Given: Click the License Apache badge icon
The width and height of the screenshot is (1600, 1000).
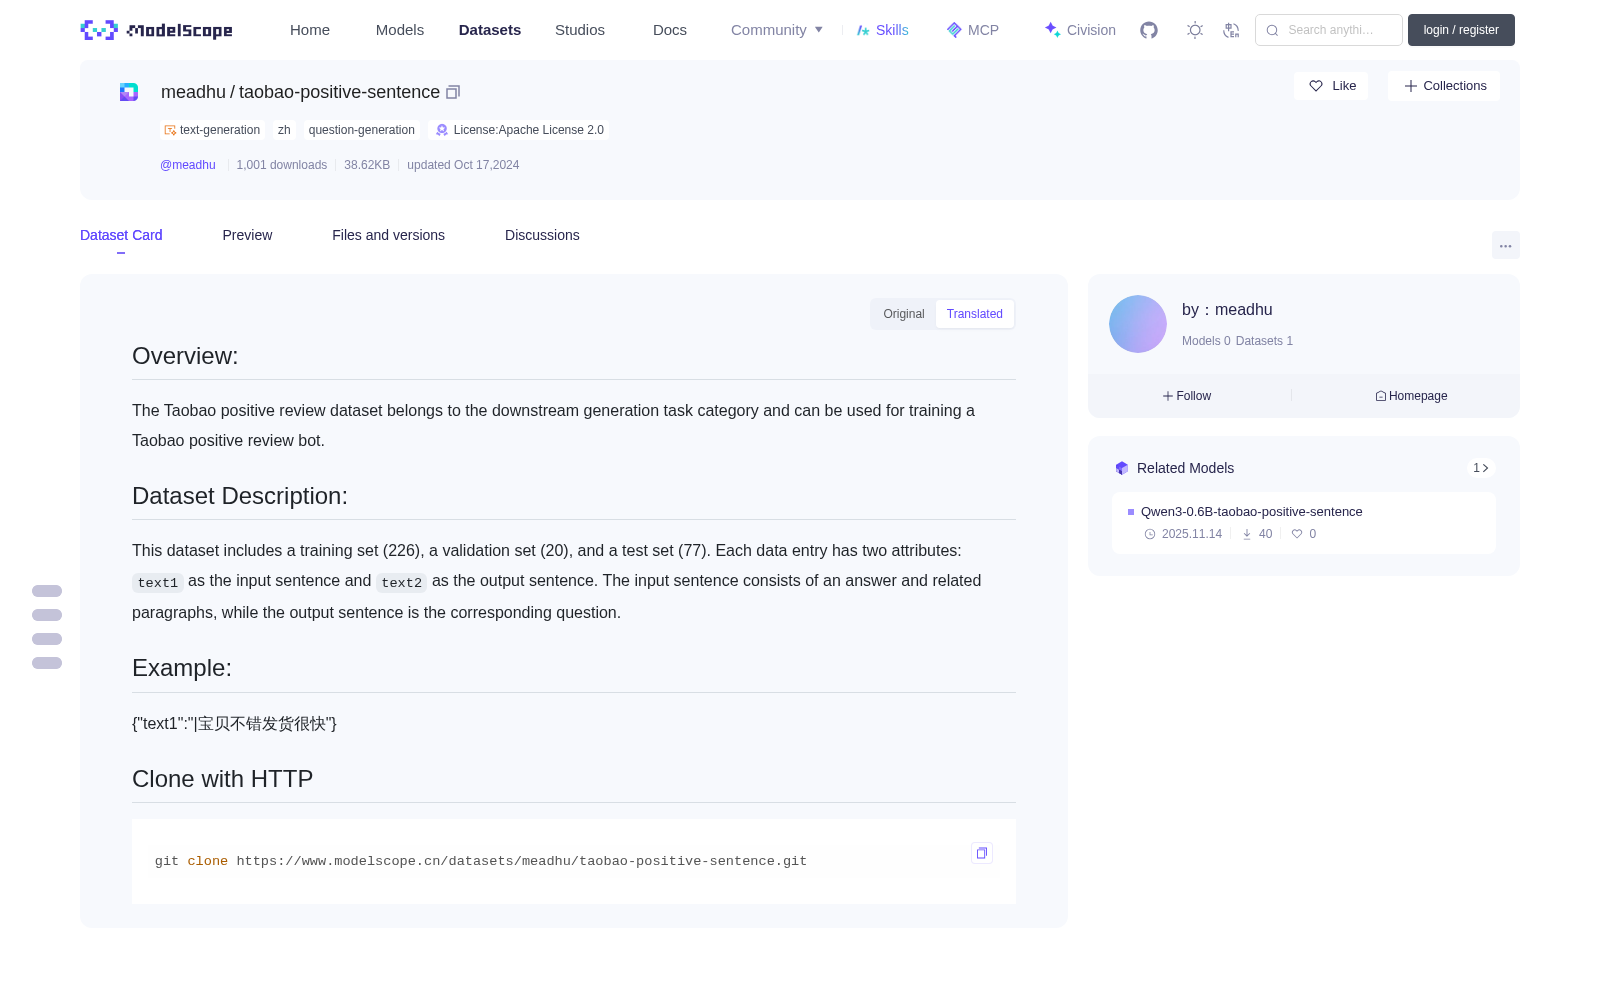Looking at the screenshot, I should click(441, 130).
